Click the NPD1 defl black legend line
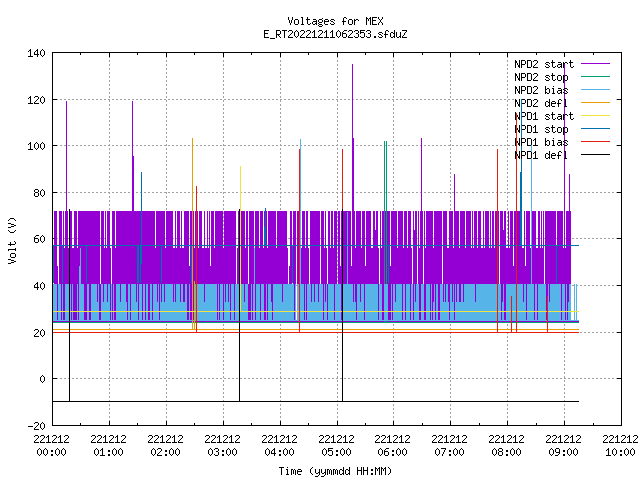The width and height of the screenshot is (640, 480). tap(595, 155)
